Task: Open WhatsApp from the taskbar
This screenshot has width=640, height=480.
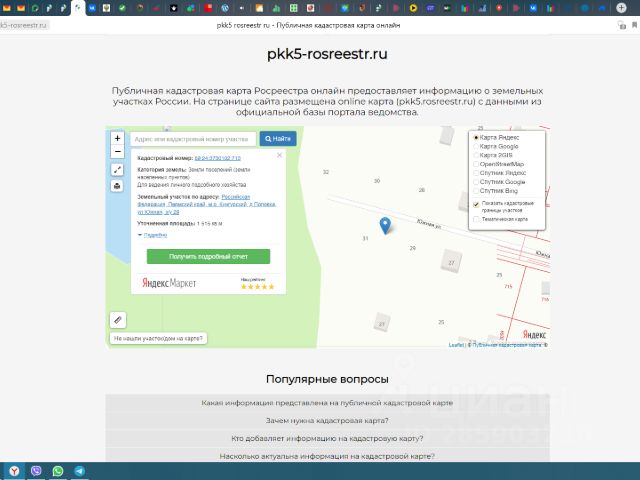Action: [x=58, y=470]
